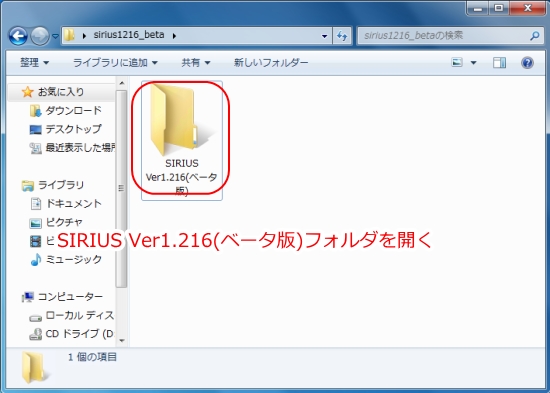Open ピクチャ library
Image resolution: width=550 pixels, height=393 pixels.
tap(64, 222)
